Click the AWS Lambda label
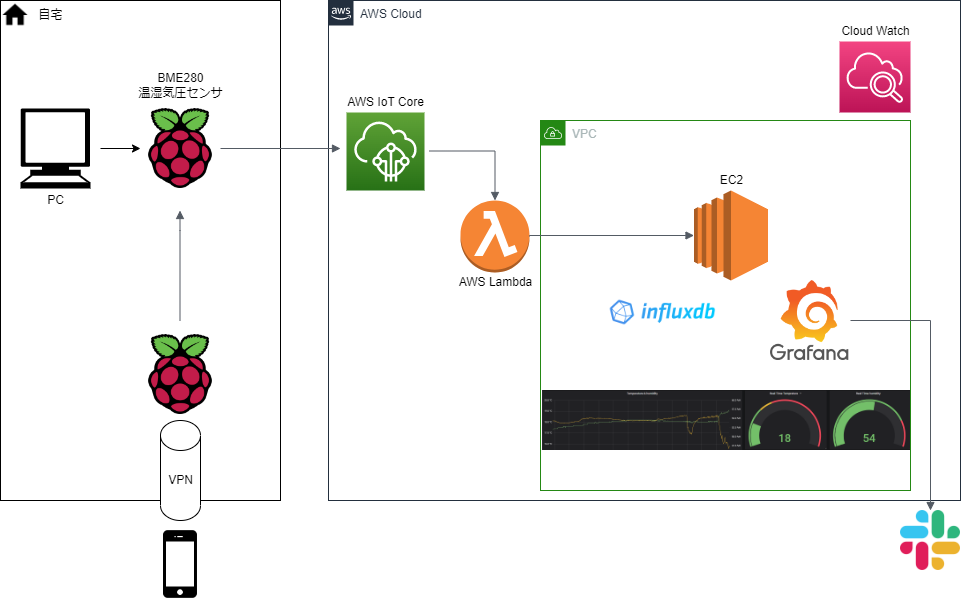Screen dimensions: 961x610 point(495,282)
